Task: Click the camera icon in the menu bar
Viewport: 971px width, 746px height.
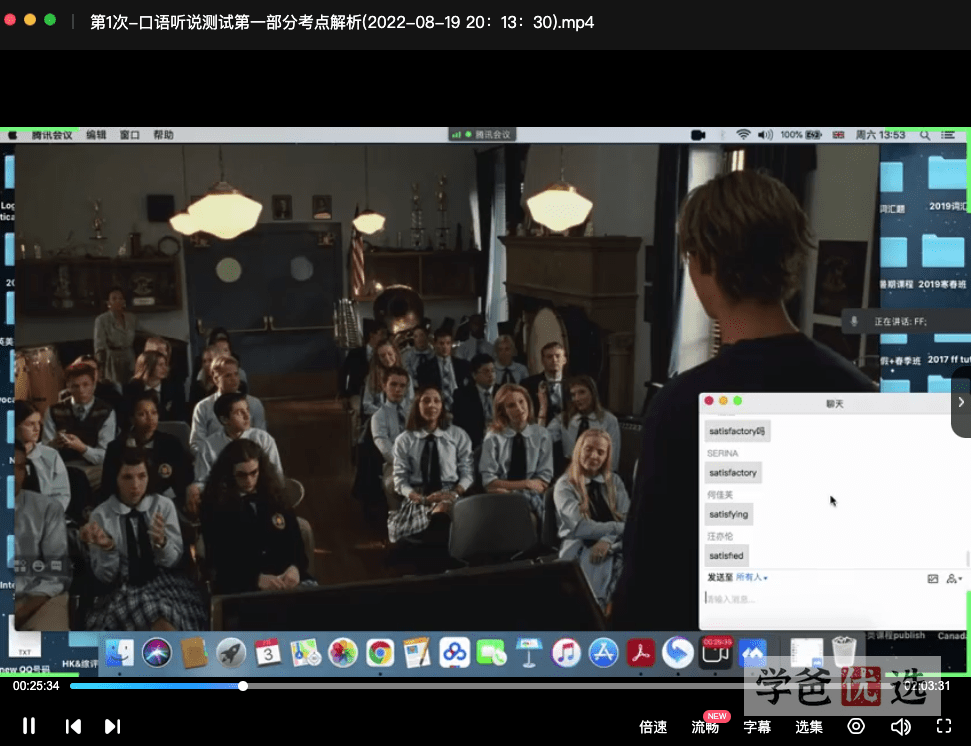Action: pyautogui.click(x=698, y=135)
